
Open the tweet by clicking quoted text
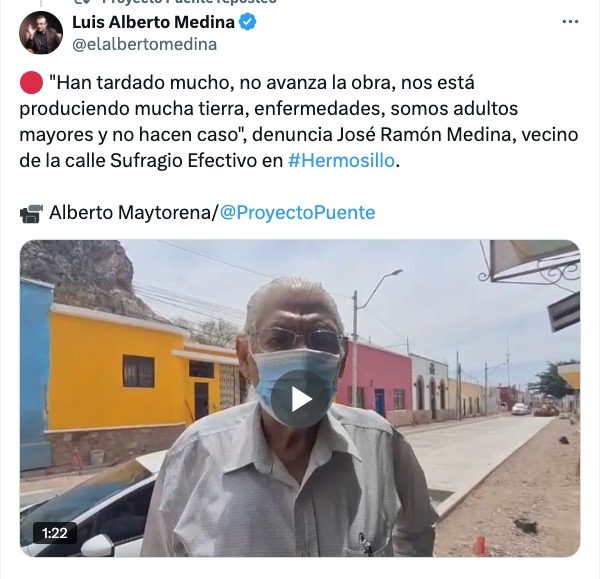click(x=299, y=121)
